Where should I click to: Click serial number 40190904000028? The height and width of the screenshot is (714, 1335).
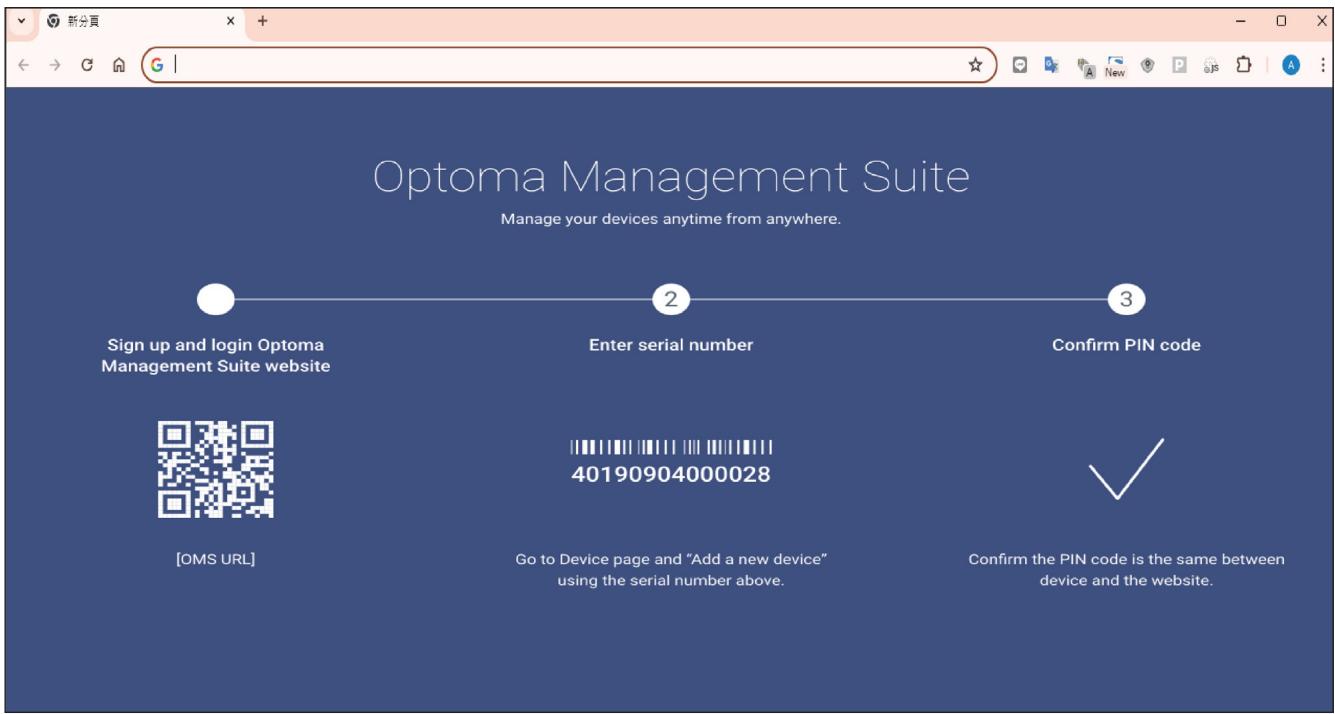click(x=671, y=474)
